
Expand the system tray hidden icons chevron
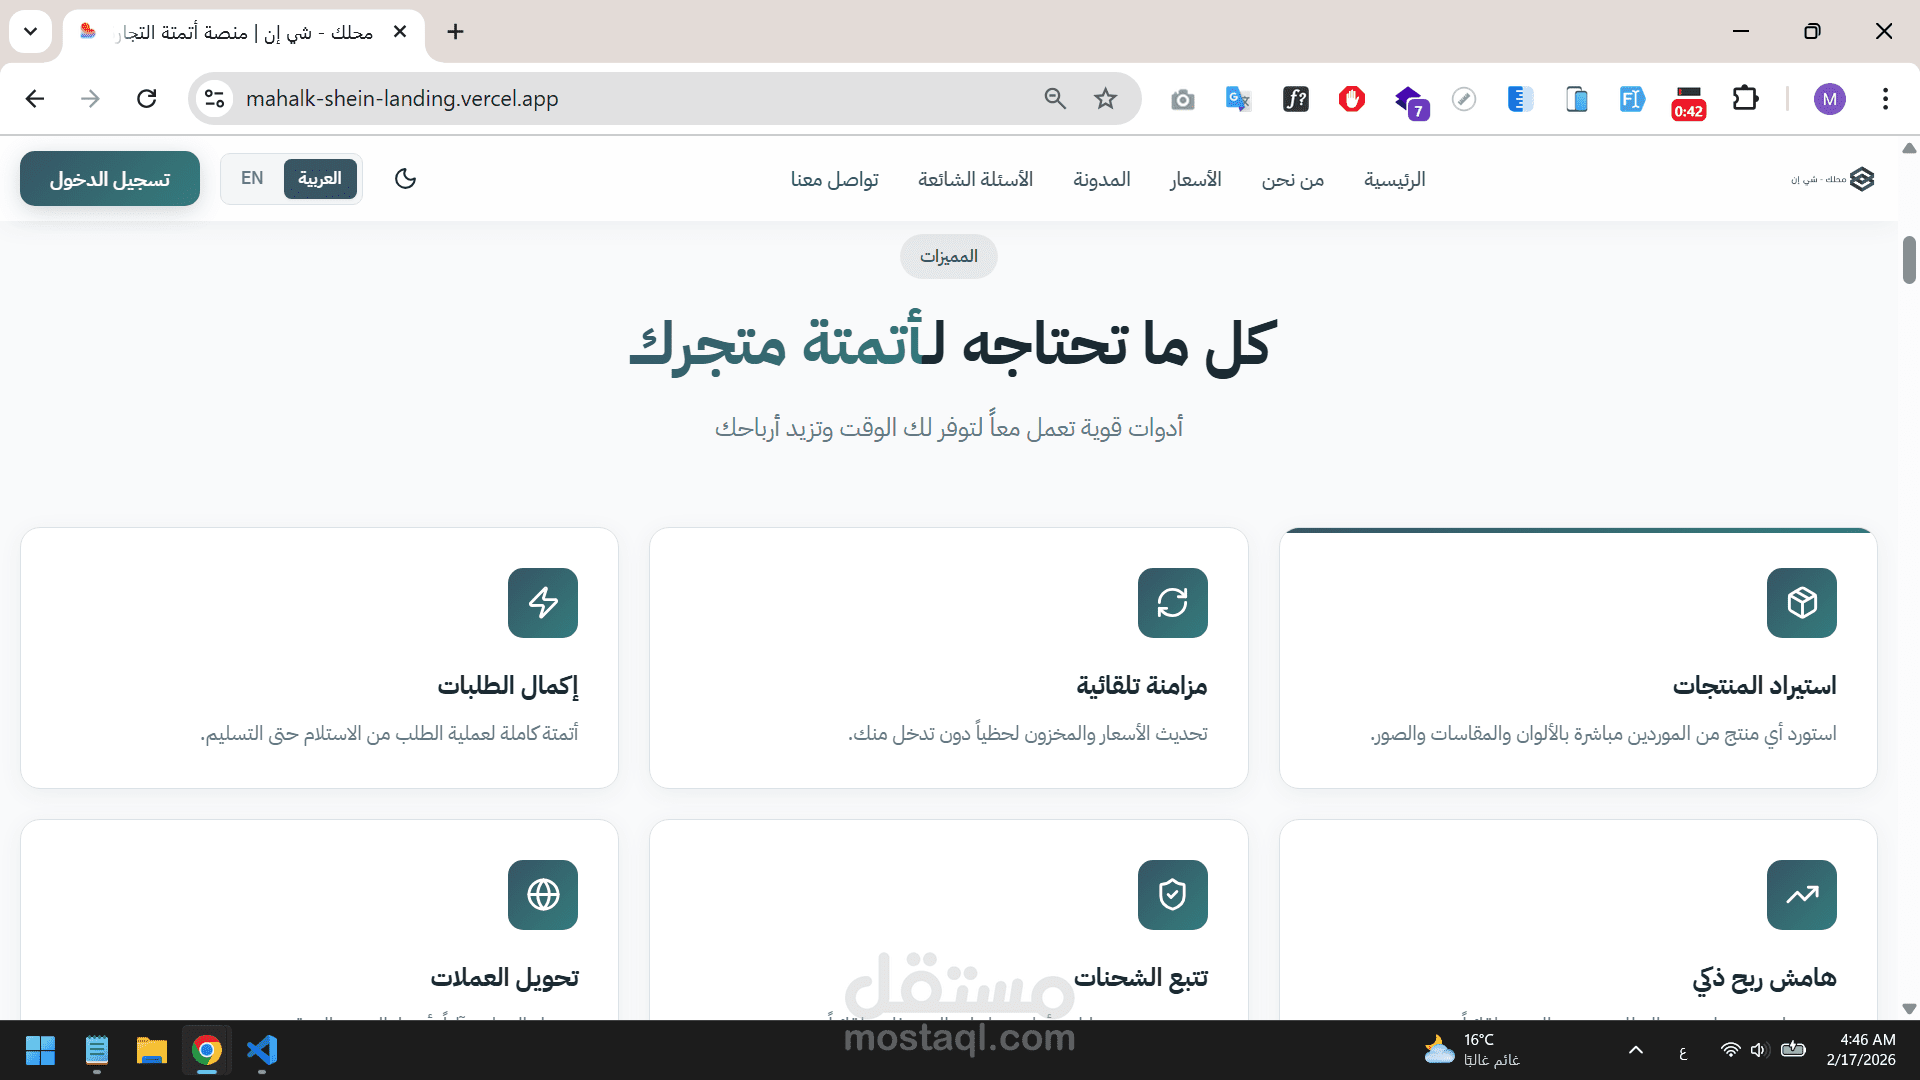coord(1636,1050)
